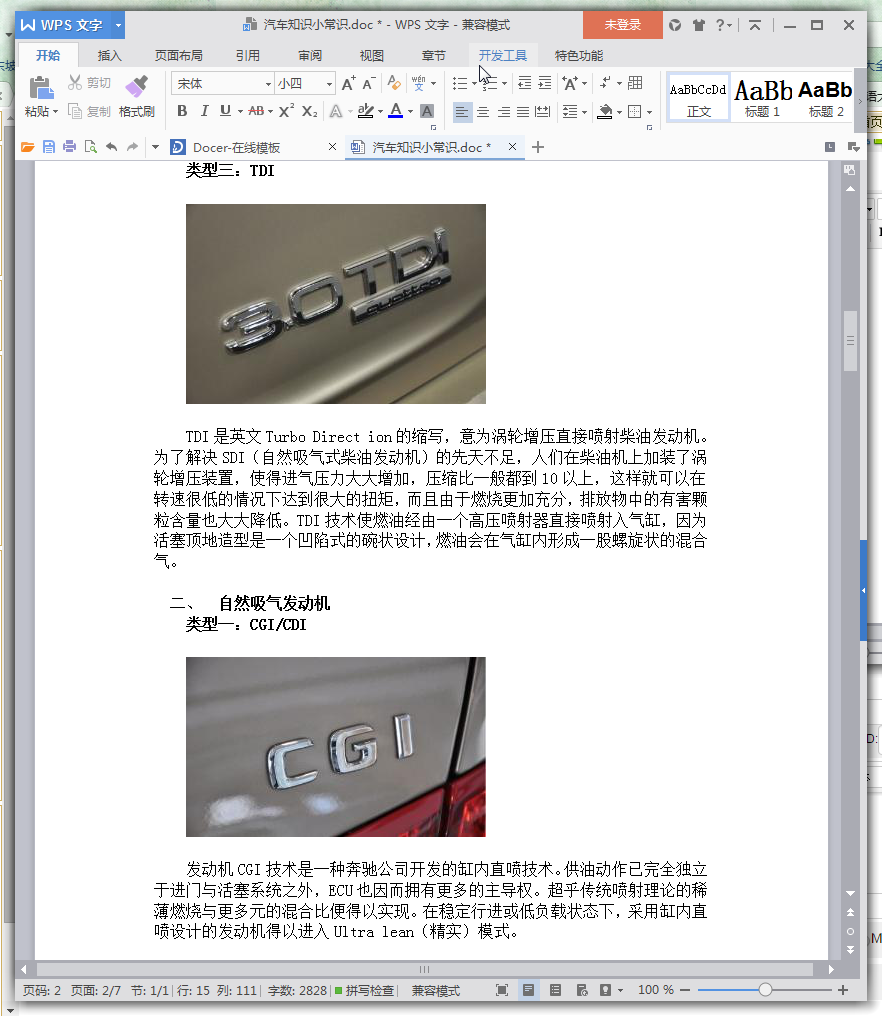Viewport: 882px width, 1016px height.
Task: Select web layout view icon in status bar
Action: tap(582, 990)
